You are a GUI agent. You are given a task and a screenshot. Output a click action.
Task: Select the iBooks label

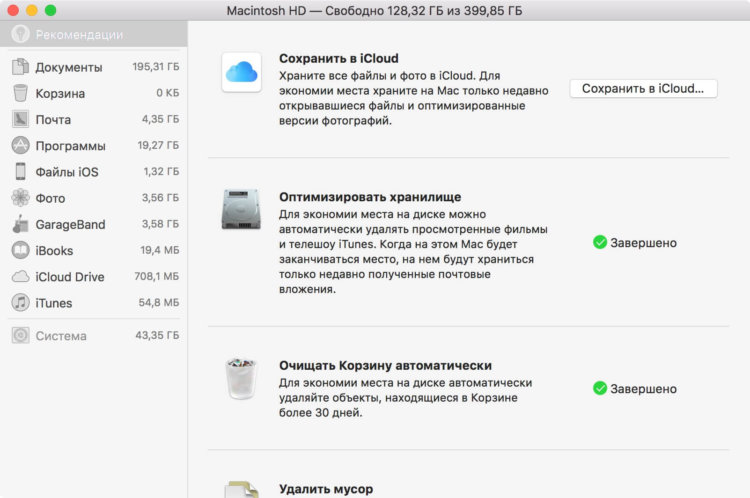54,251
